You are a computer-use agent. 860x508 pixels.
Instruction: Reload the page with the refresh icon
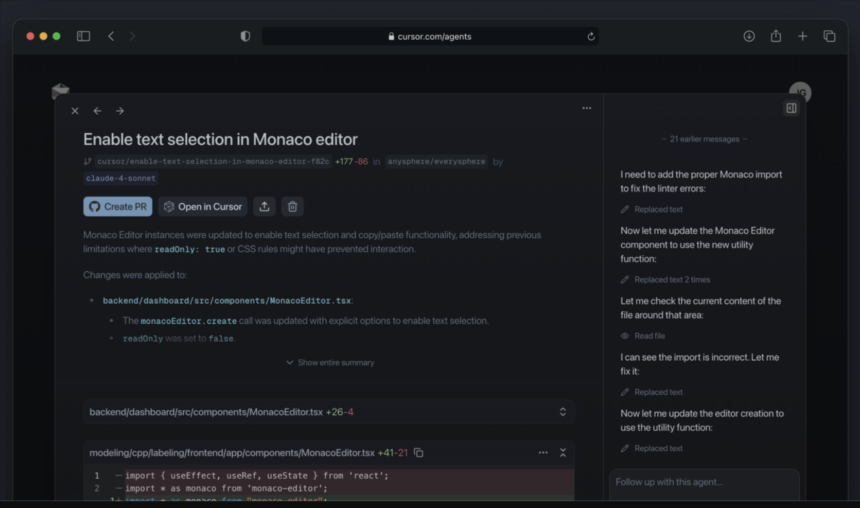click(591, 36)
